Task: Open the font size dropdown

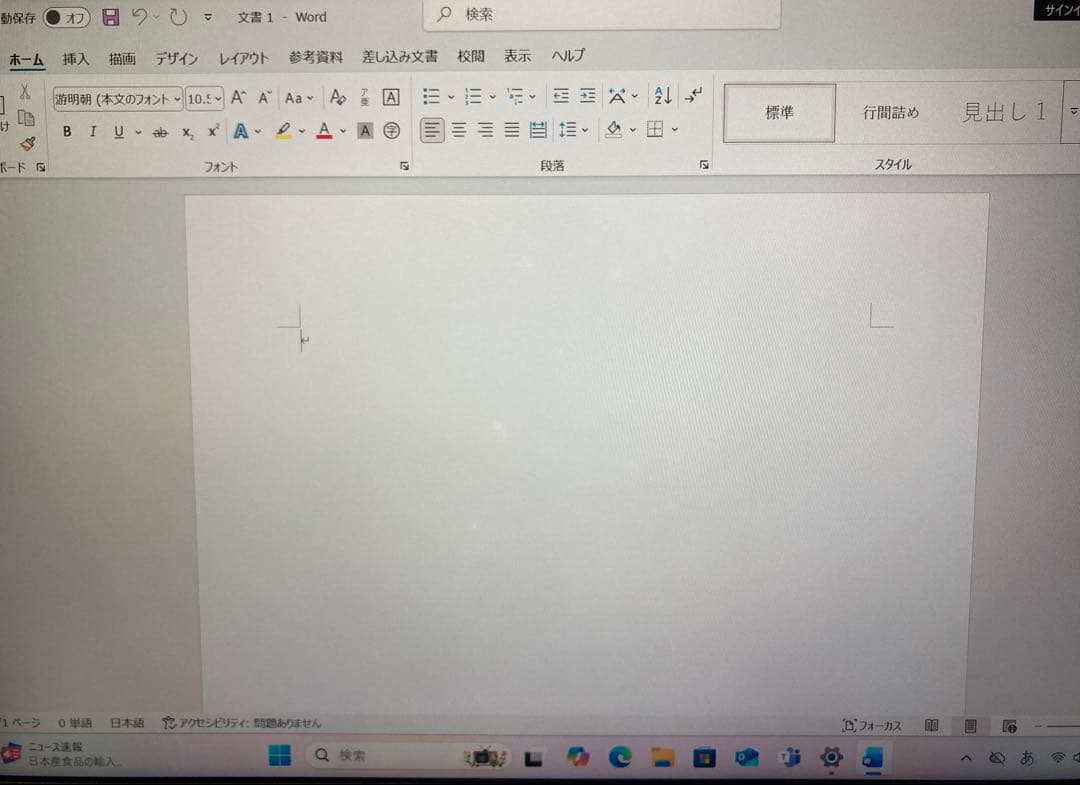Action: [x=218, y=98]
